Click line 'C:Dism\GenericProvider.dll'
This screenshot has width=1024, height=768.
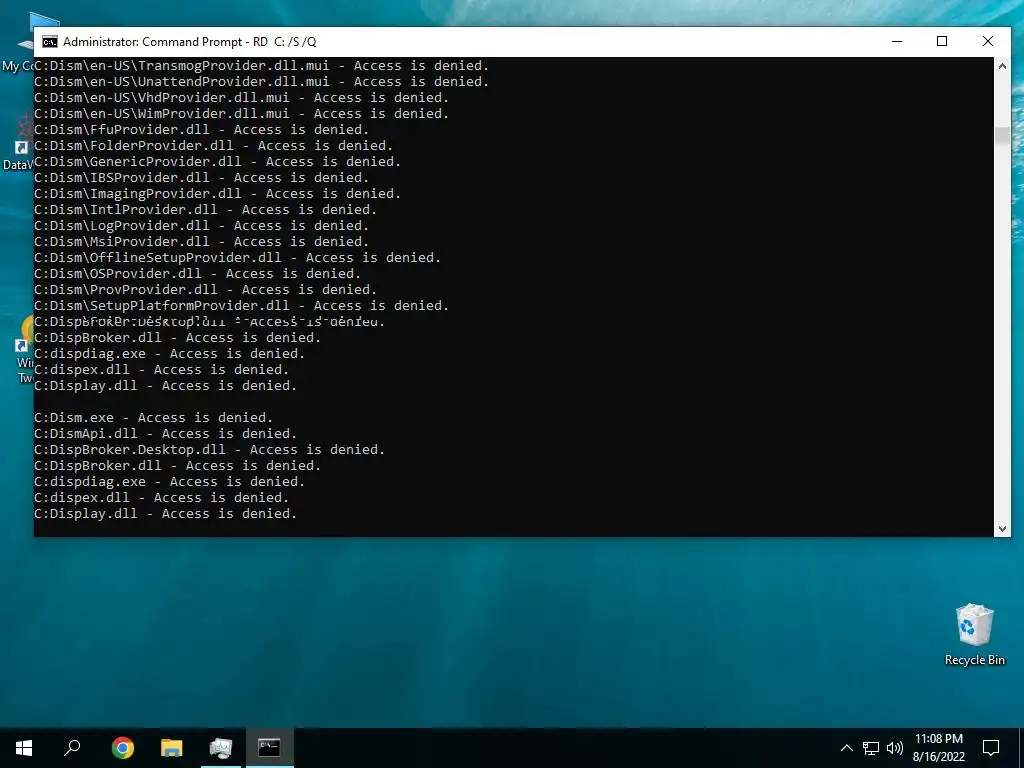217,161
